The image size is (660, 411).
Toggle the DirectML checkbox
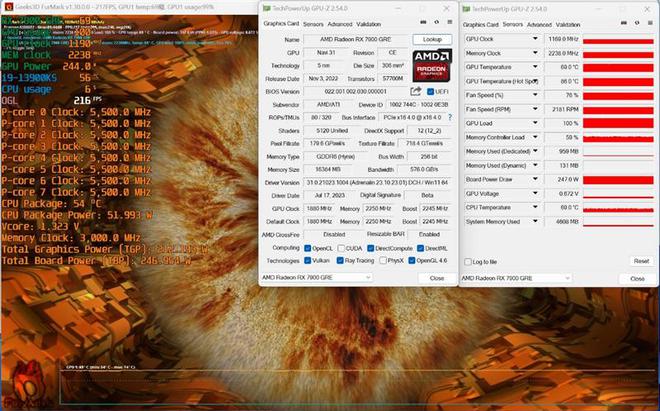tap(420, 248)
